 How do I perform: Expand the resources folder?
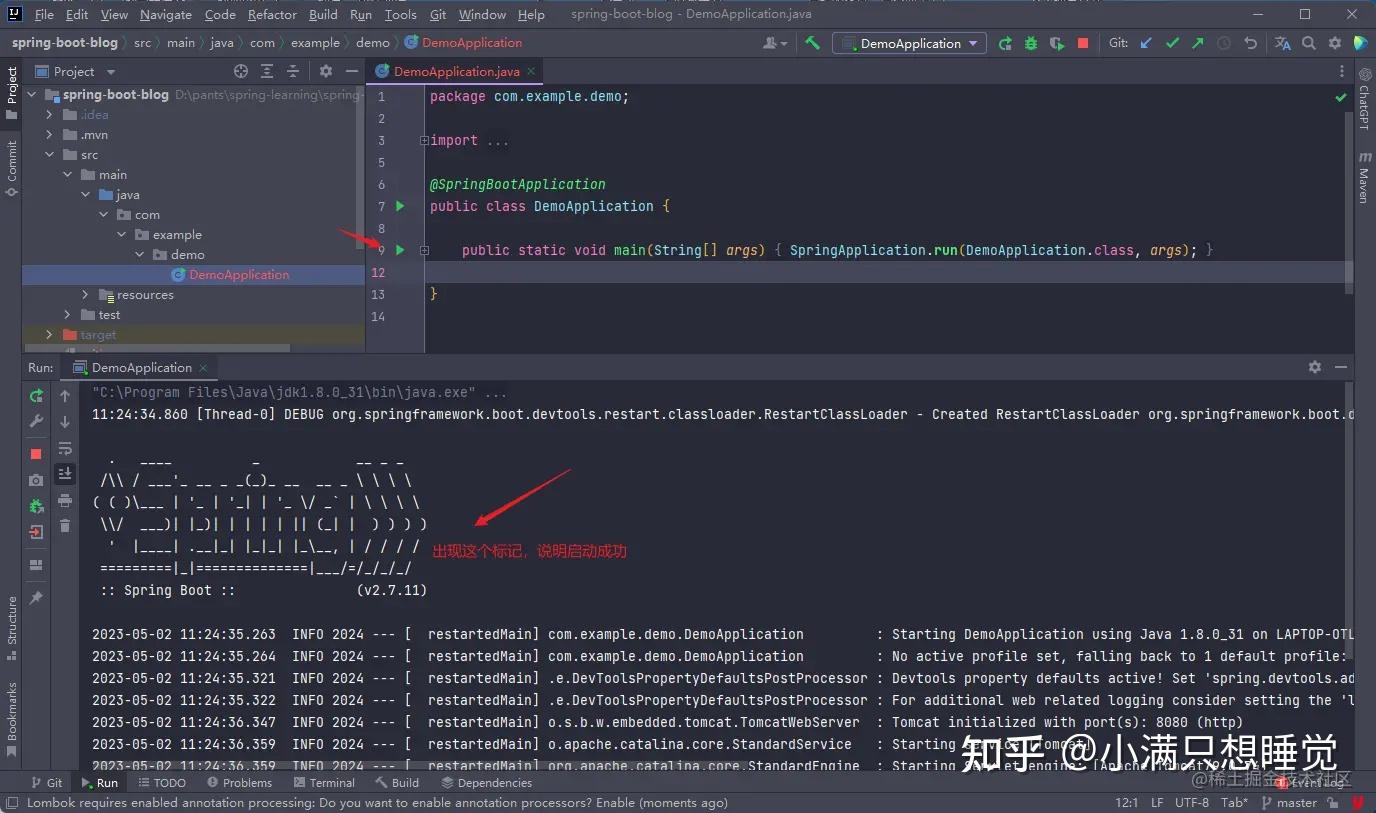86,295
